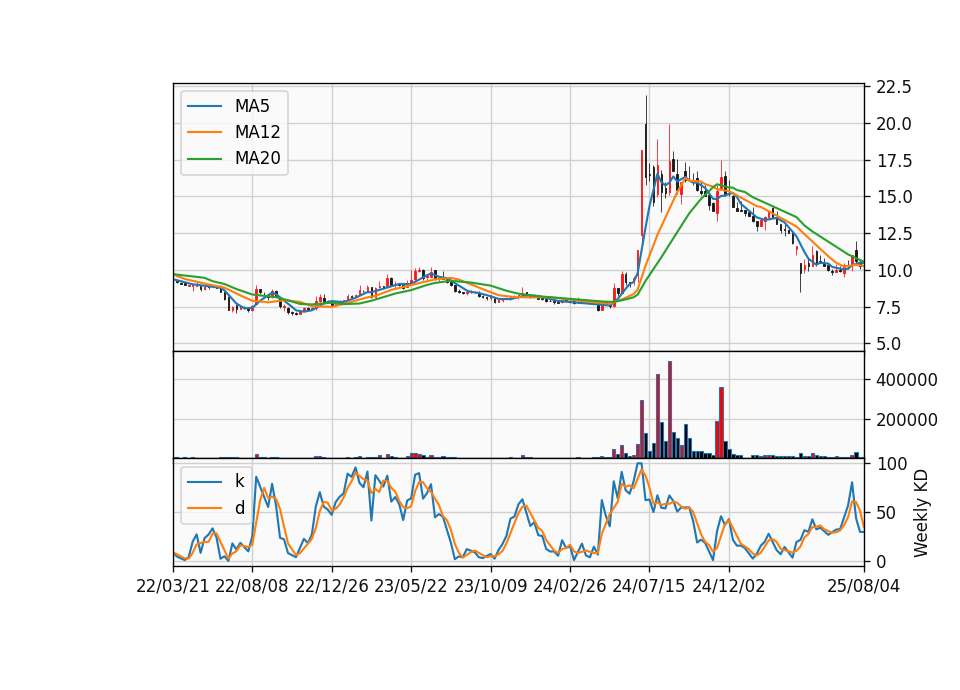Click the 22/08/08 date label
This screenshot has width=960, height=690.
(252, 586)
